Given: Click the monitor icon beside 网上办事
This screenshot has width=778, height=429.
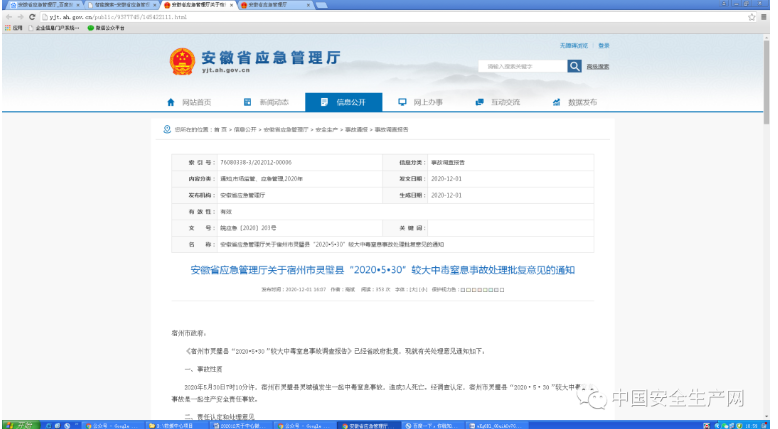Looking at the screenshot, I should pyautogui.click(x=402, y=103).
